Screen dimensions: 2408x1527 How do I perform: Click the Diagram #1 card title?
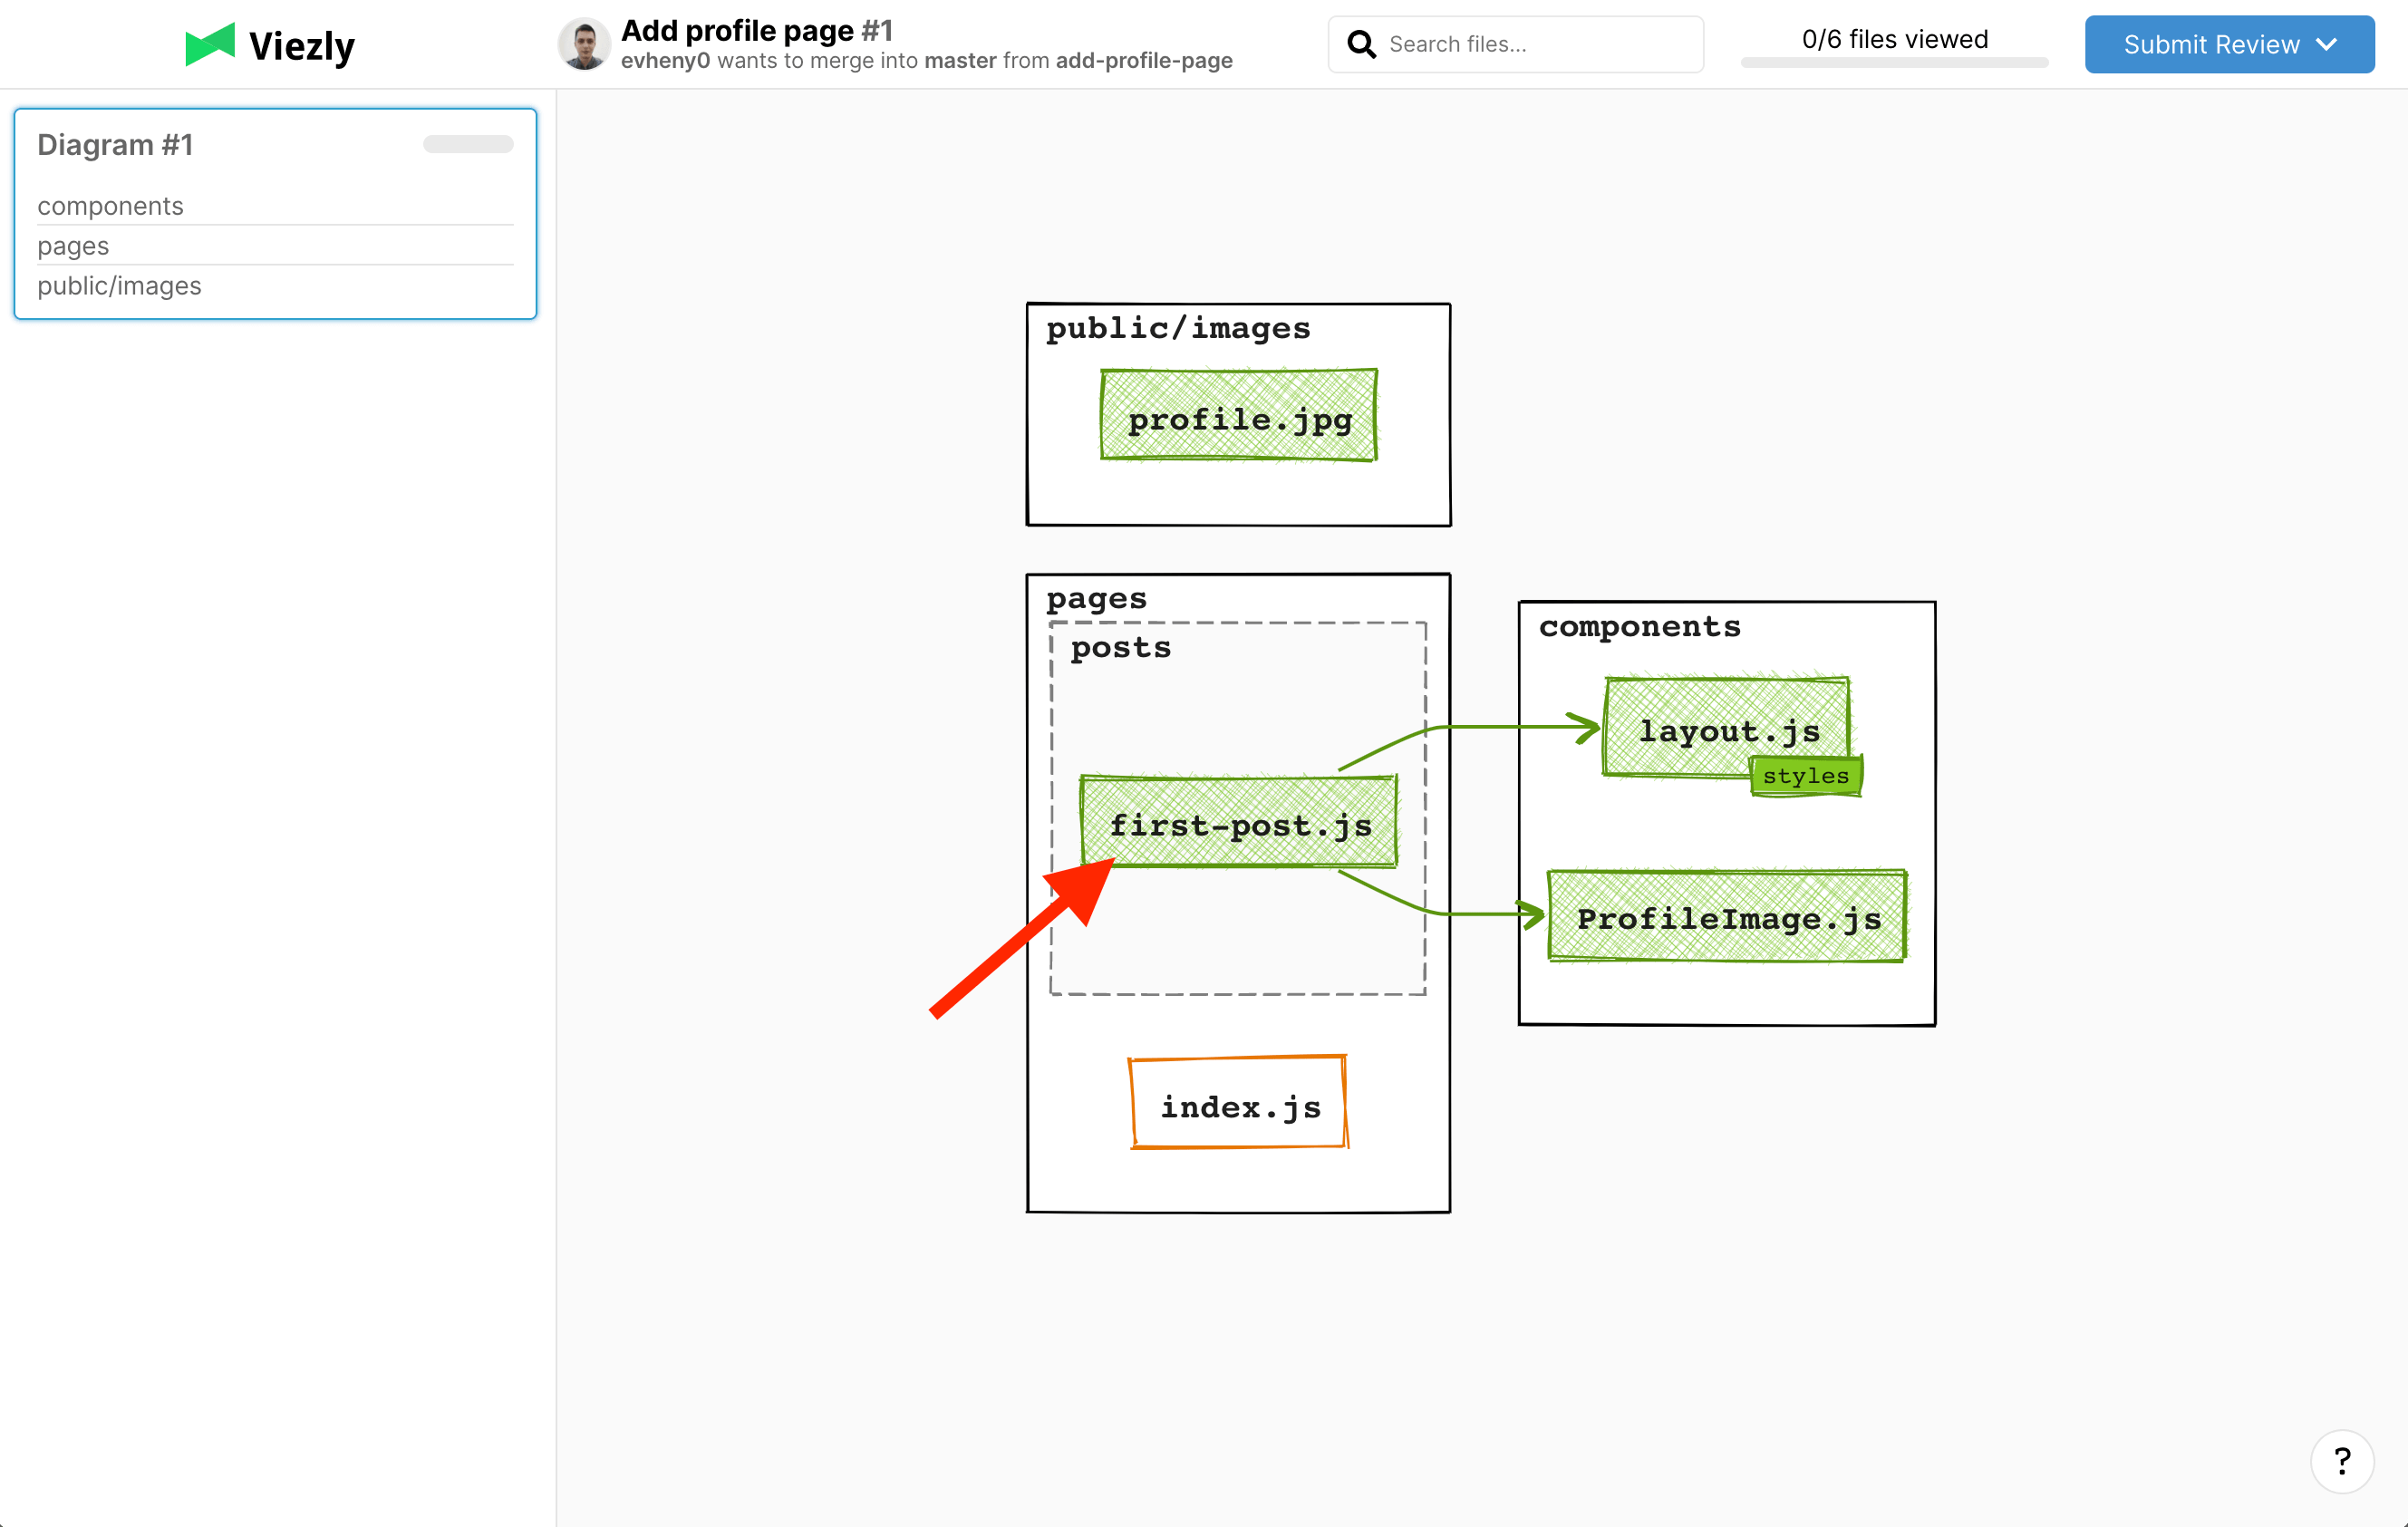pyautogui.click(x=115, y=145)
